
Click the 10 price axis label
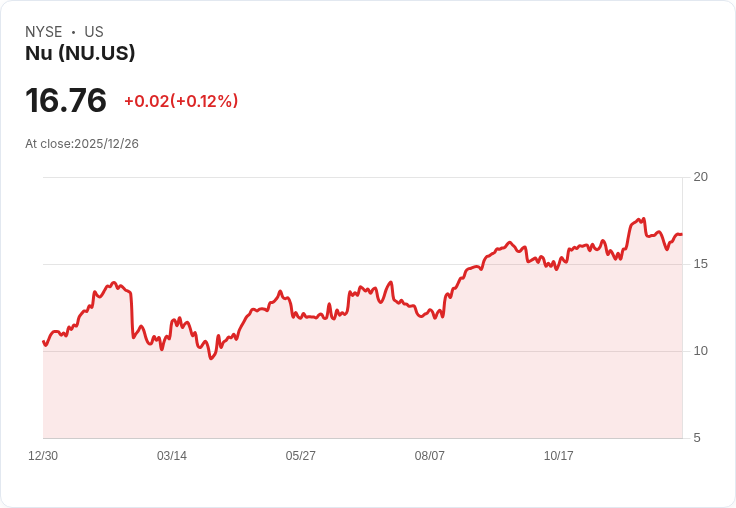coord(701,351)
